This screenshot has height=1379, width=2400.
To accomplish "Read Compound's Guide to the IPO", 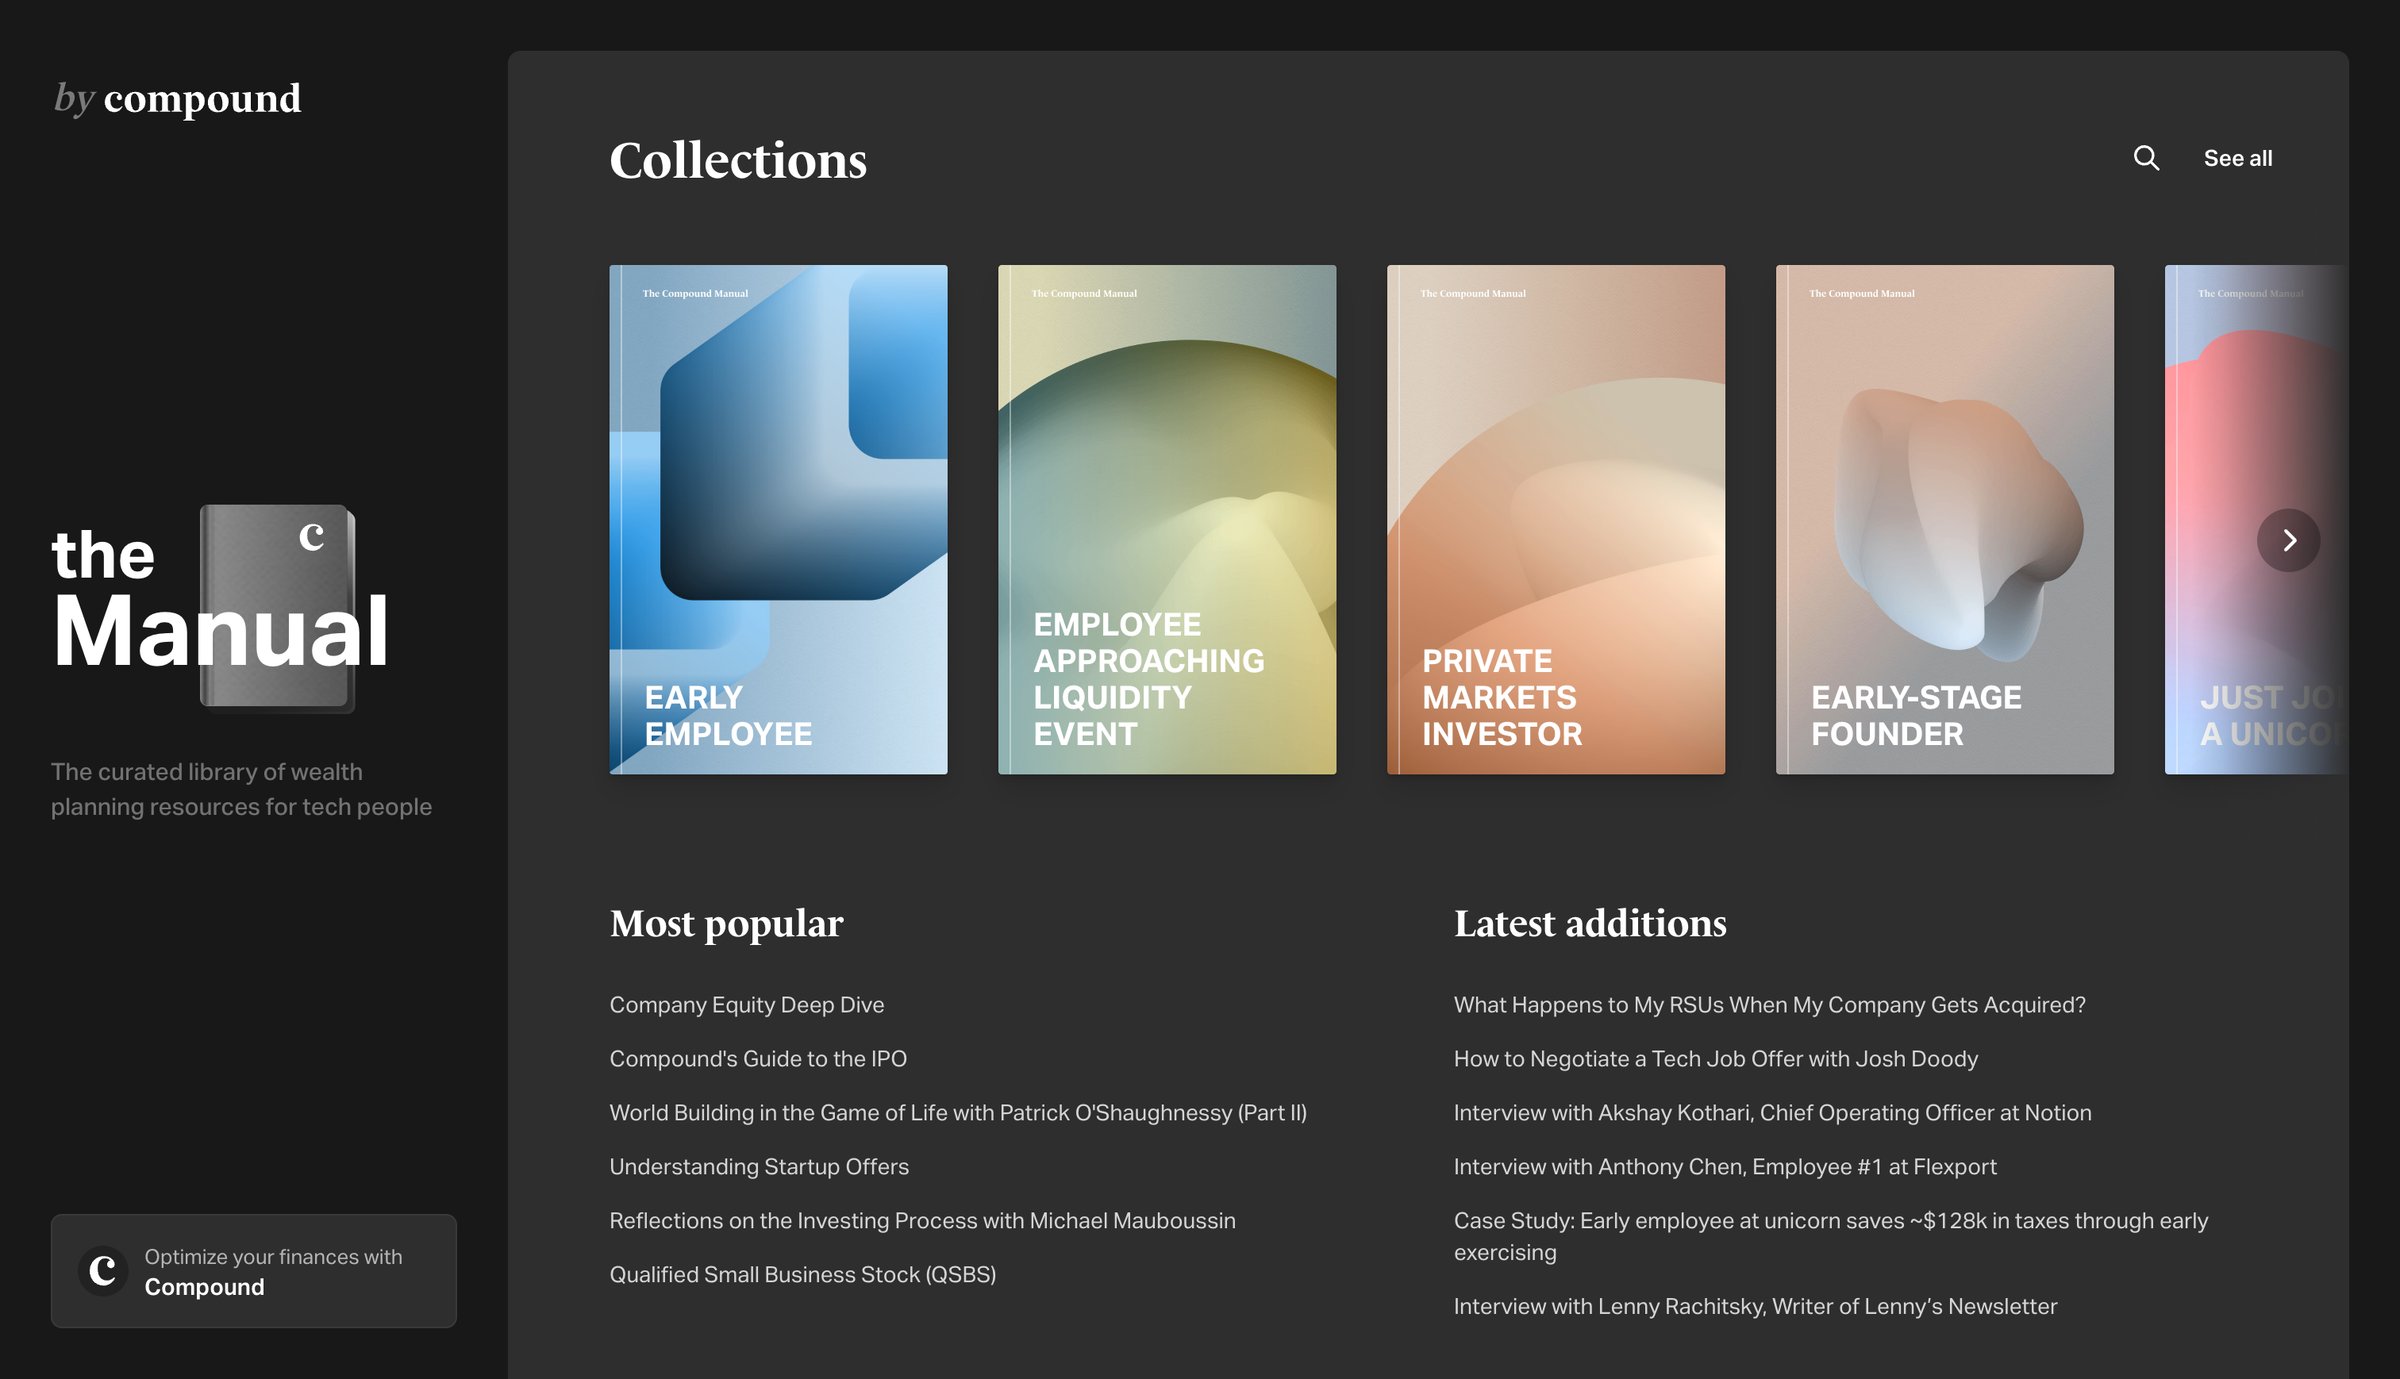I will click(758, 1058).
